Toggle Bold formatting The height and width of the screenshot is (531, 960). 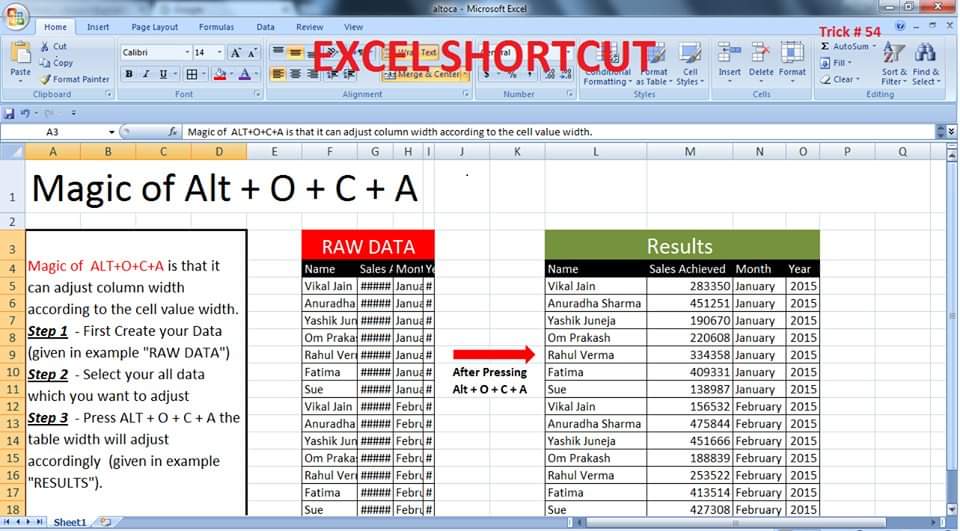tap(129, 75)
